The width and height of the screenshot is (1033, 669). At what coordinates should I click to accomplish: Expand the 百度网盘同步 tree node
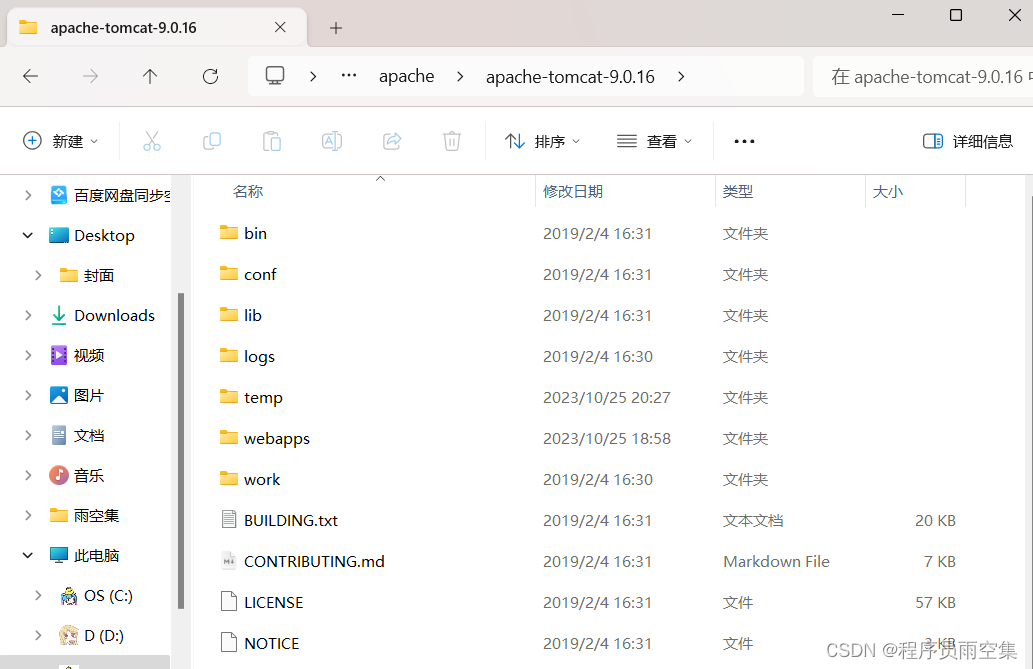pos(28,195)
